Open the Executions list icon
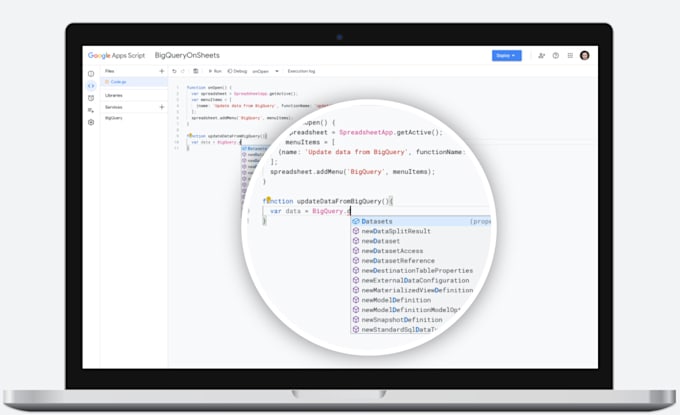Viewport: 680px width, 415px height. pyautogui.click(x=91, y=110)
